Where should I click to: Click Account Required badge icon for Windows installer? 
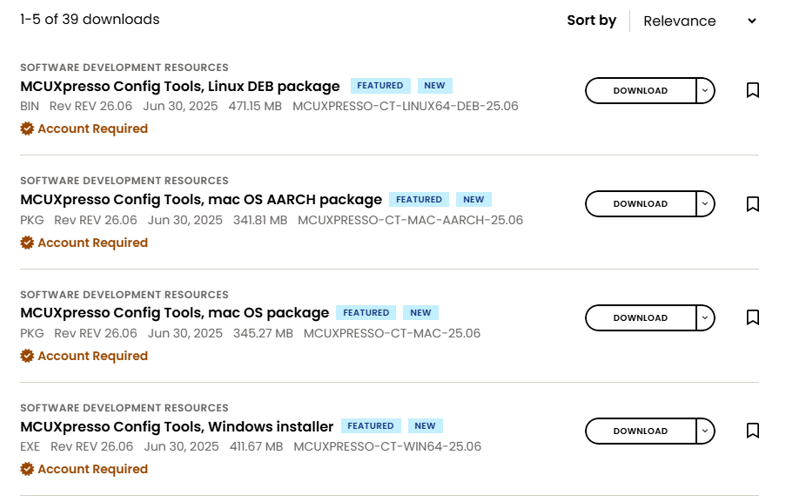coord(27,469)
